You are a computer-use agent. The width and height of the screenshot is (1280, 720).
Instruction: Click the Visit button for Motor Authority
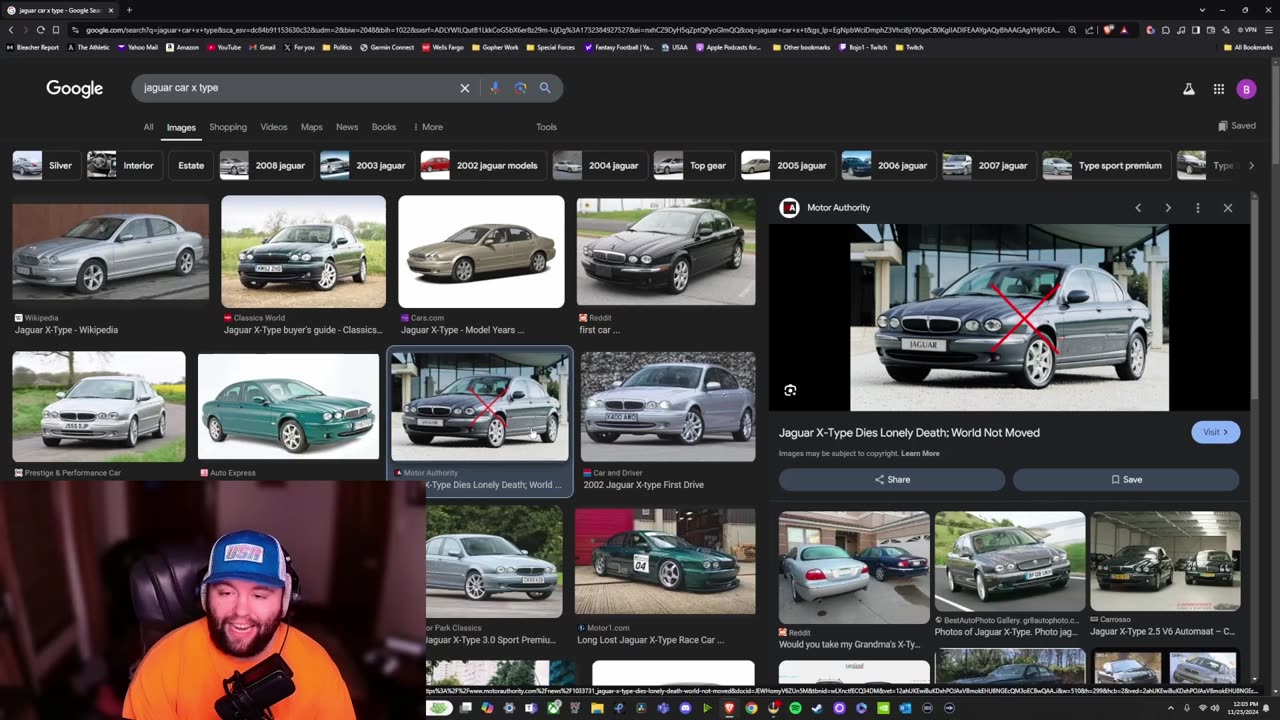point(1216,432)
